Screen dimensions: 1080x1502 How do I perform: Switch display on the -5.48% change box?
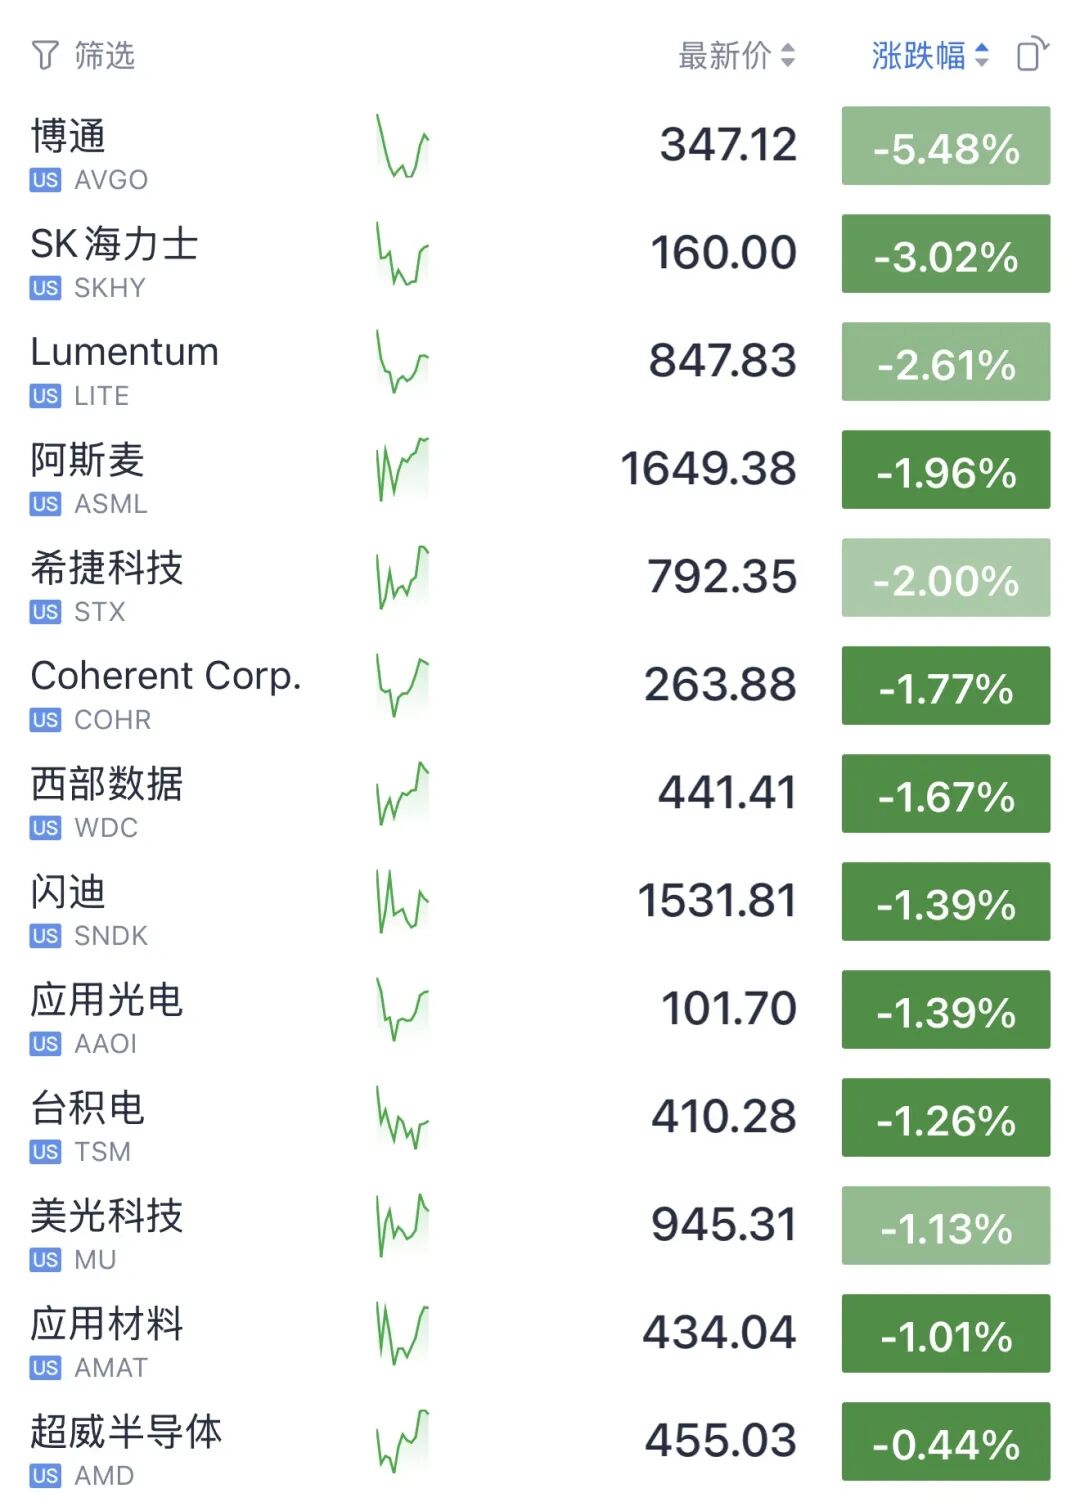point(946,146)
